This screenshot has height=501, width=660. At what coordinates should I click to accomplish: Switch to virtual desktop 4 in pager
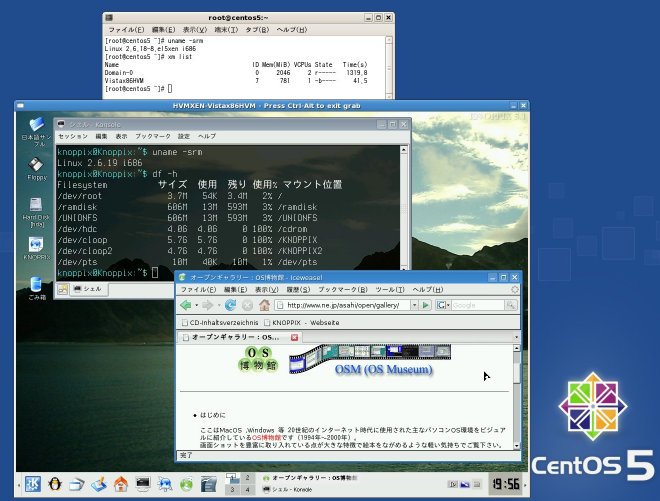248,490
